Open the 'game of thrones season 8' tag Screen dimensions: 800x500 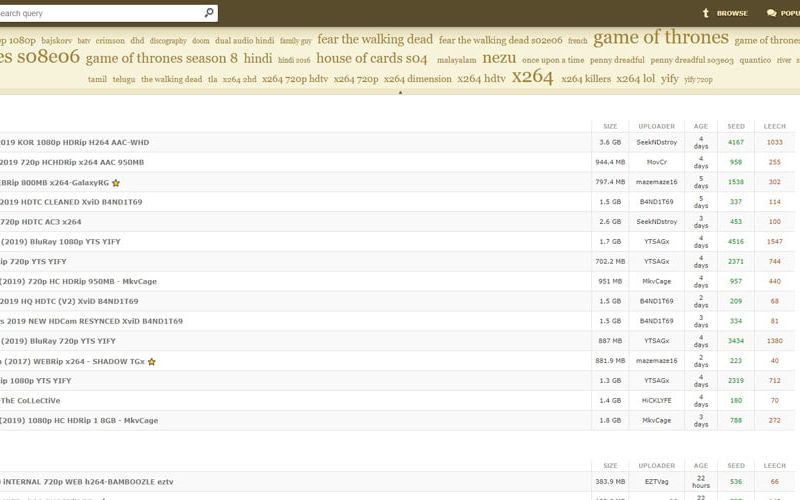(162, 59)
